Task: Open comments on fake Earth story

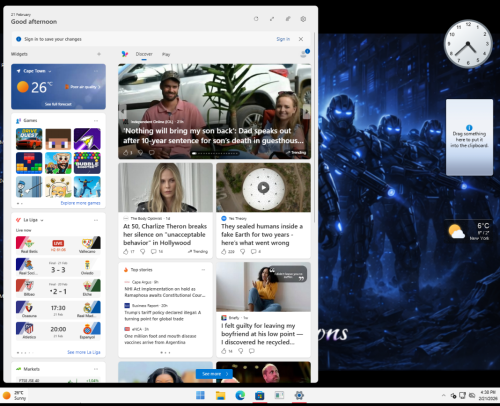Action: click(256, 252)
